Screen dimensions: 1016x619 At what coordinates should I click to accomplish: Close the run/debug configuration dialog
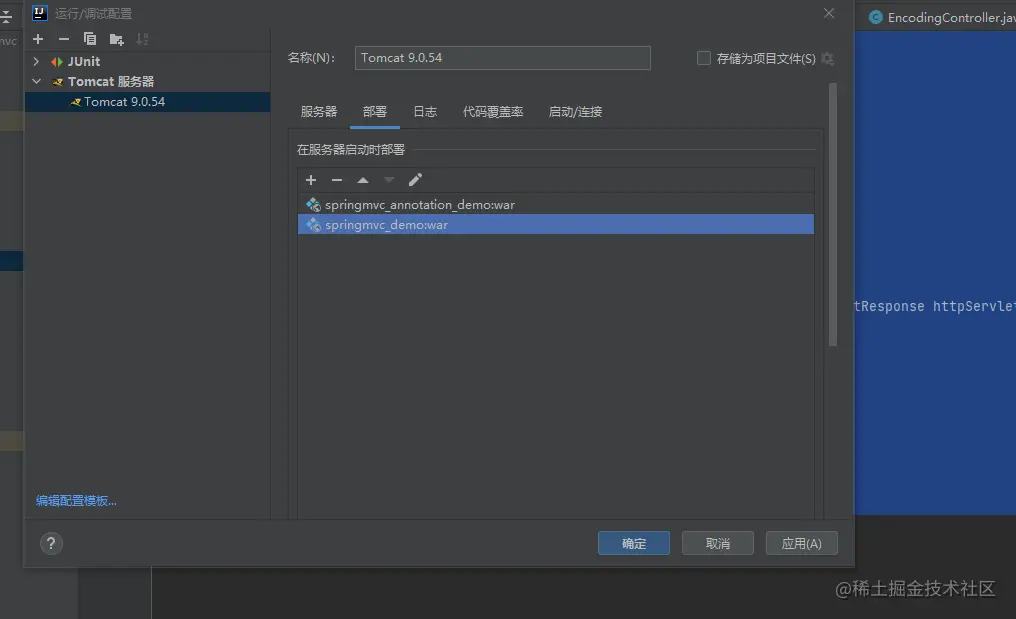(x=829, y=13)
